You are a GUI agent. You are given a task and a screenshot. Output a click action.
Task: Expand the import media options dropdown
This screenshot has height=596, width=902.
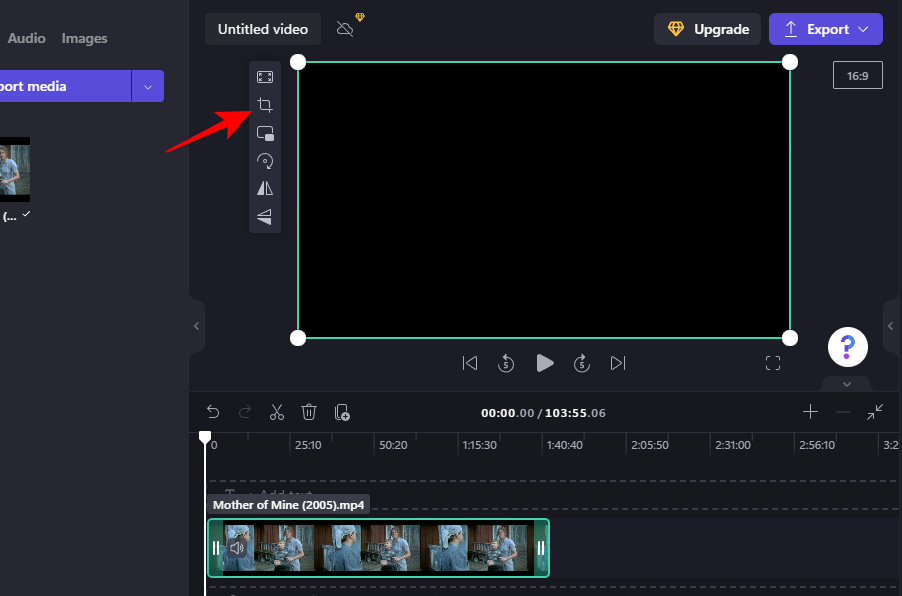click(x=147, y=86)
